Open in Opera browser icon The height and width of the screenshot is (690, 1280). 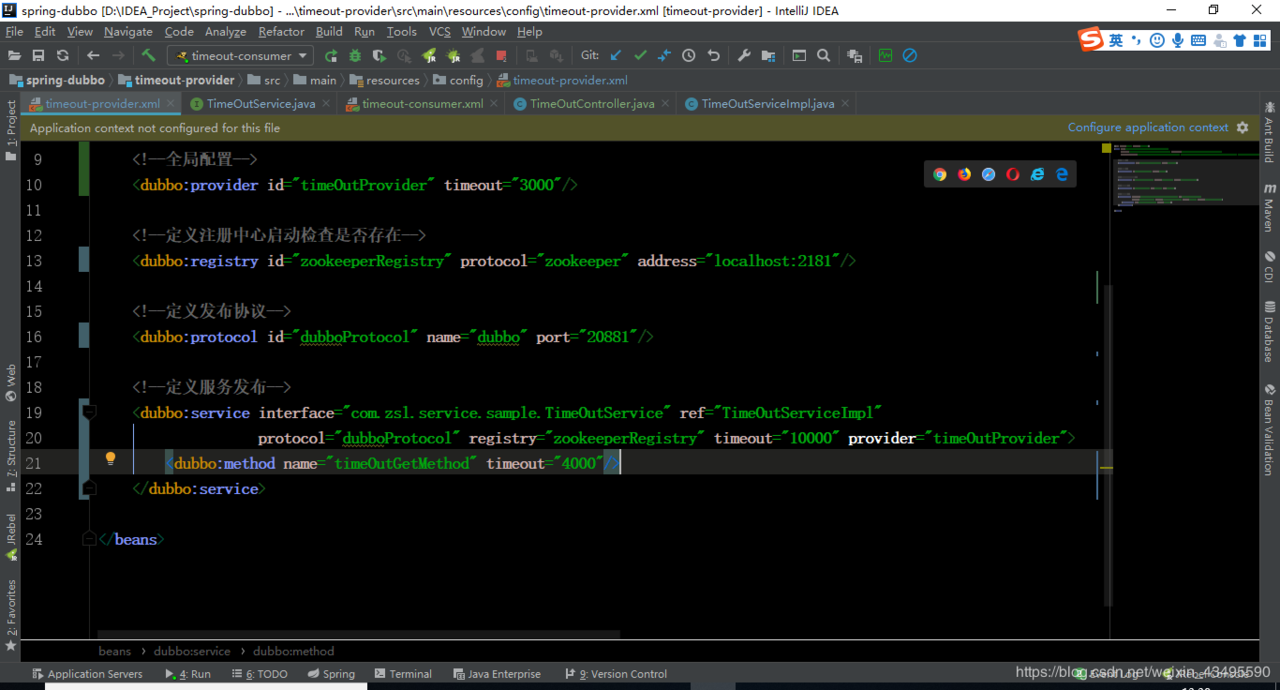1013,174
